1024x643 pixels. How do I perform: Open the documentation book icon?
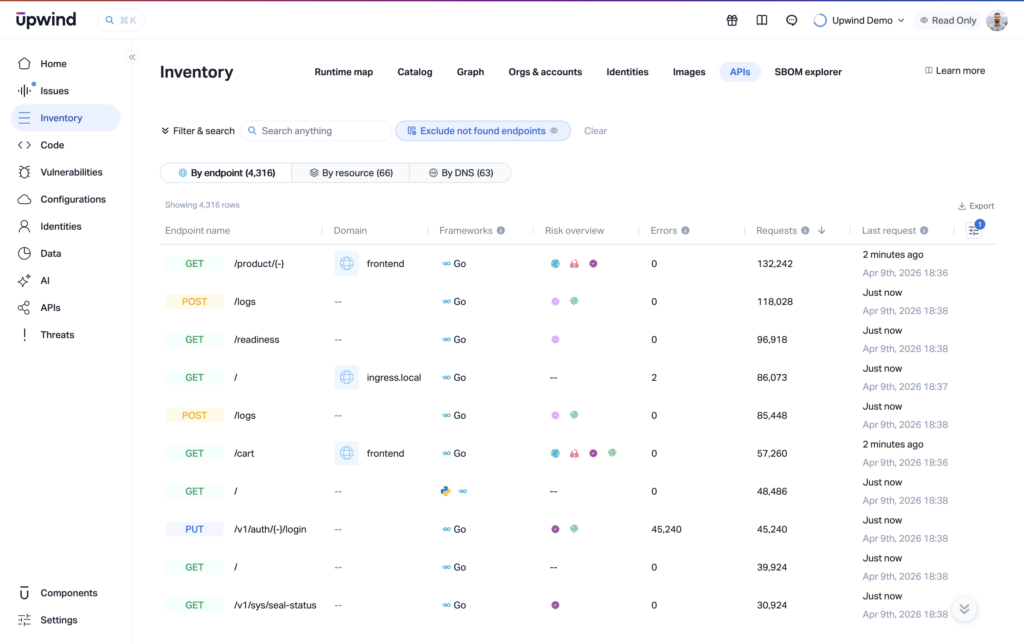pyautogui.click(x=762, y=20)
